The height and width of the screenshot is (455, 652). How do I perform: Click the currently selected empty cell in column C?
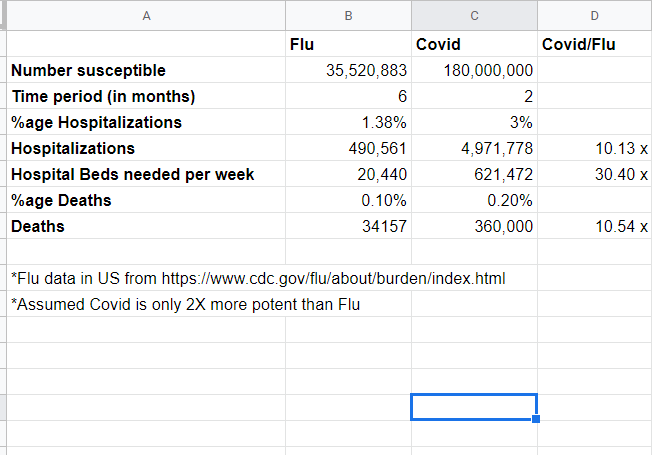(474, 407)
